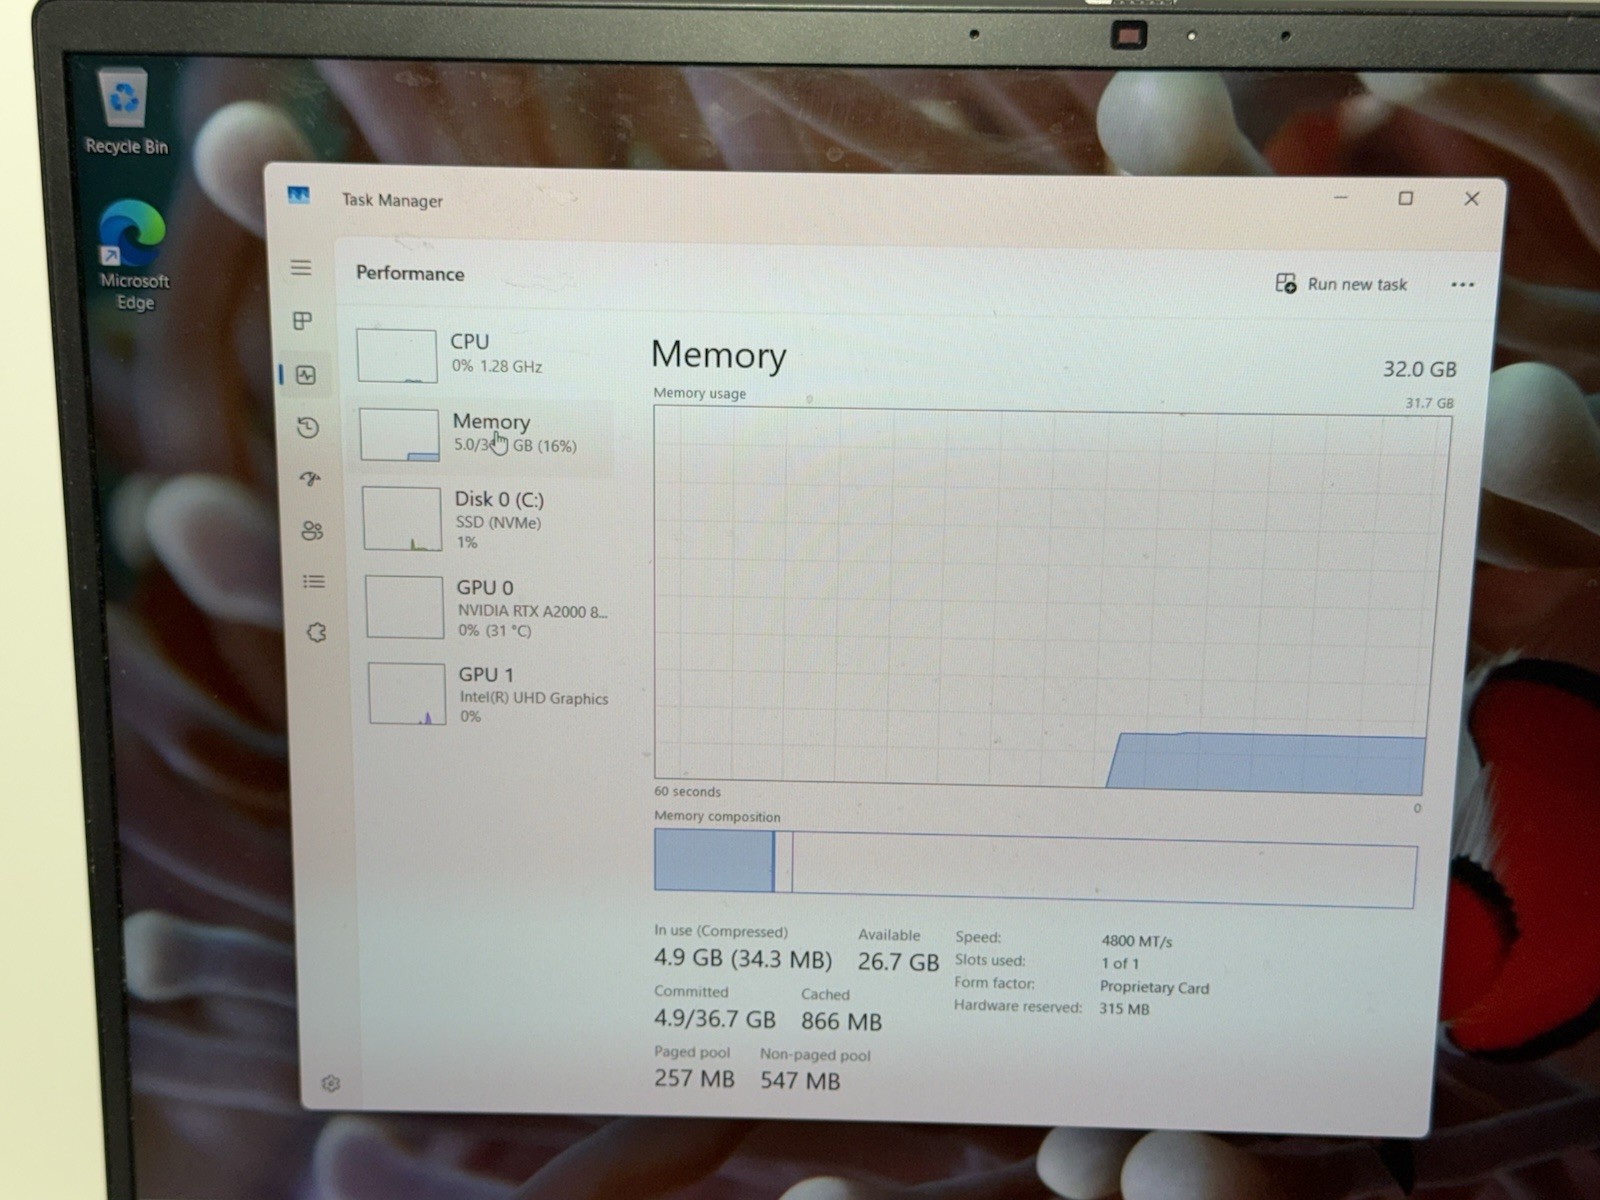Minimize the Task Manager window
Image resolution: width=1600 pixels, height=1200 pixels.
[x=1341, y=197]
